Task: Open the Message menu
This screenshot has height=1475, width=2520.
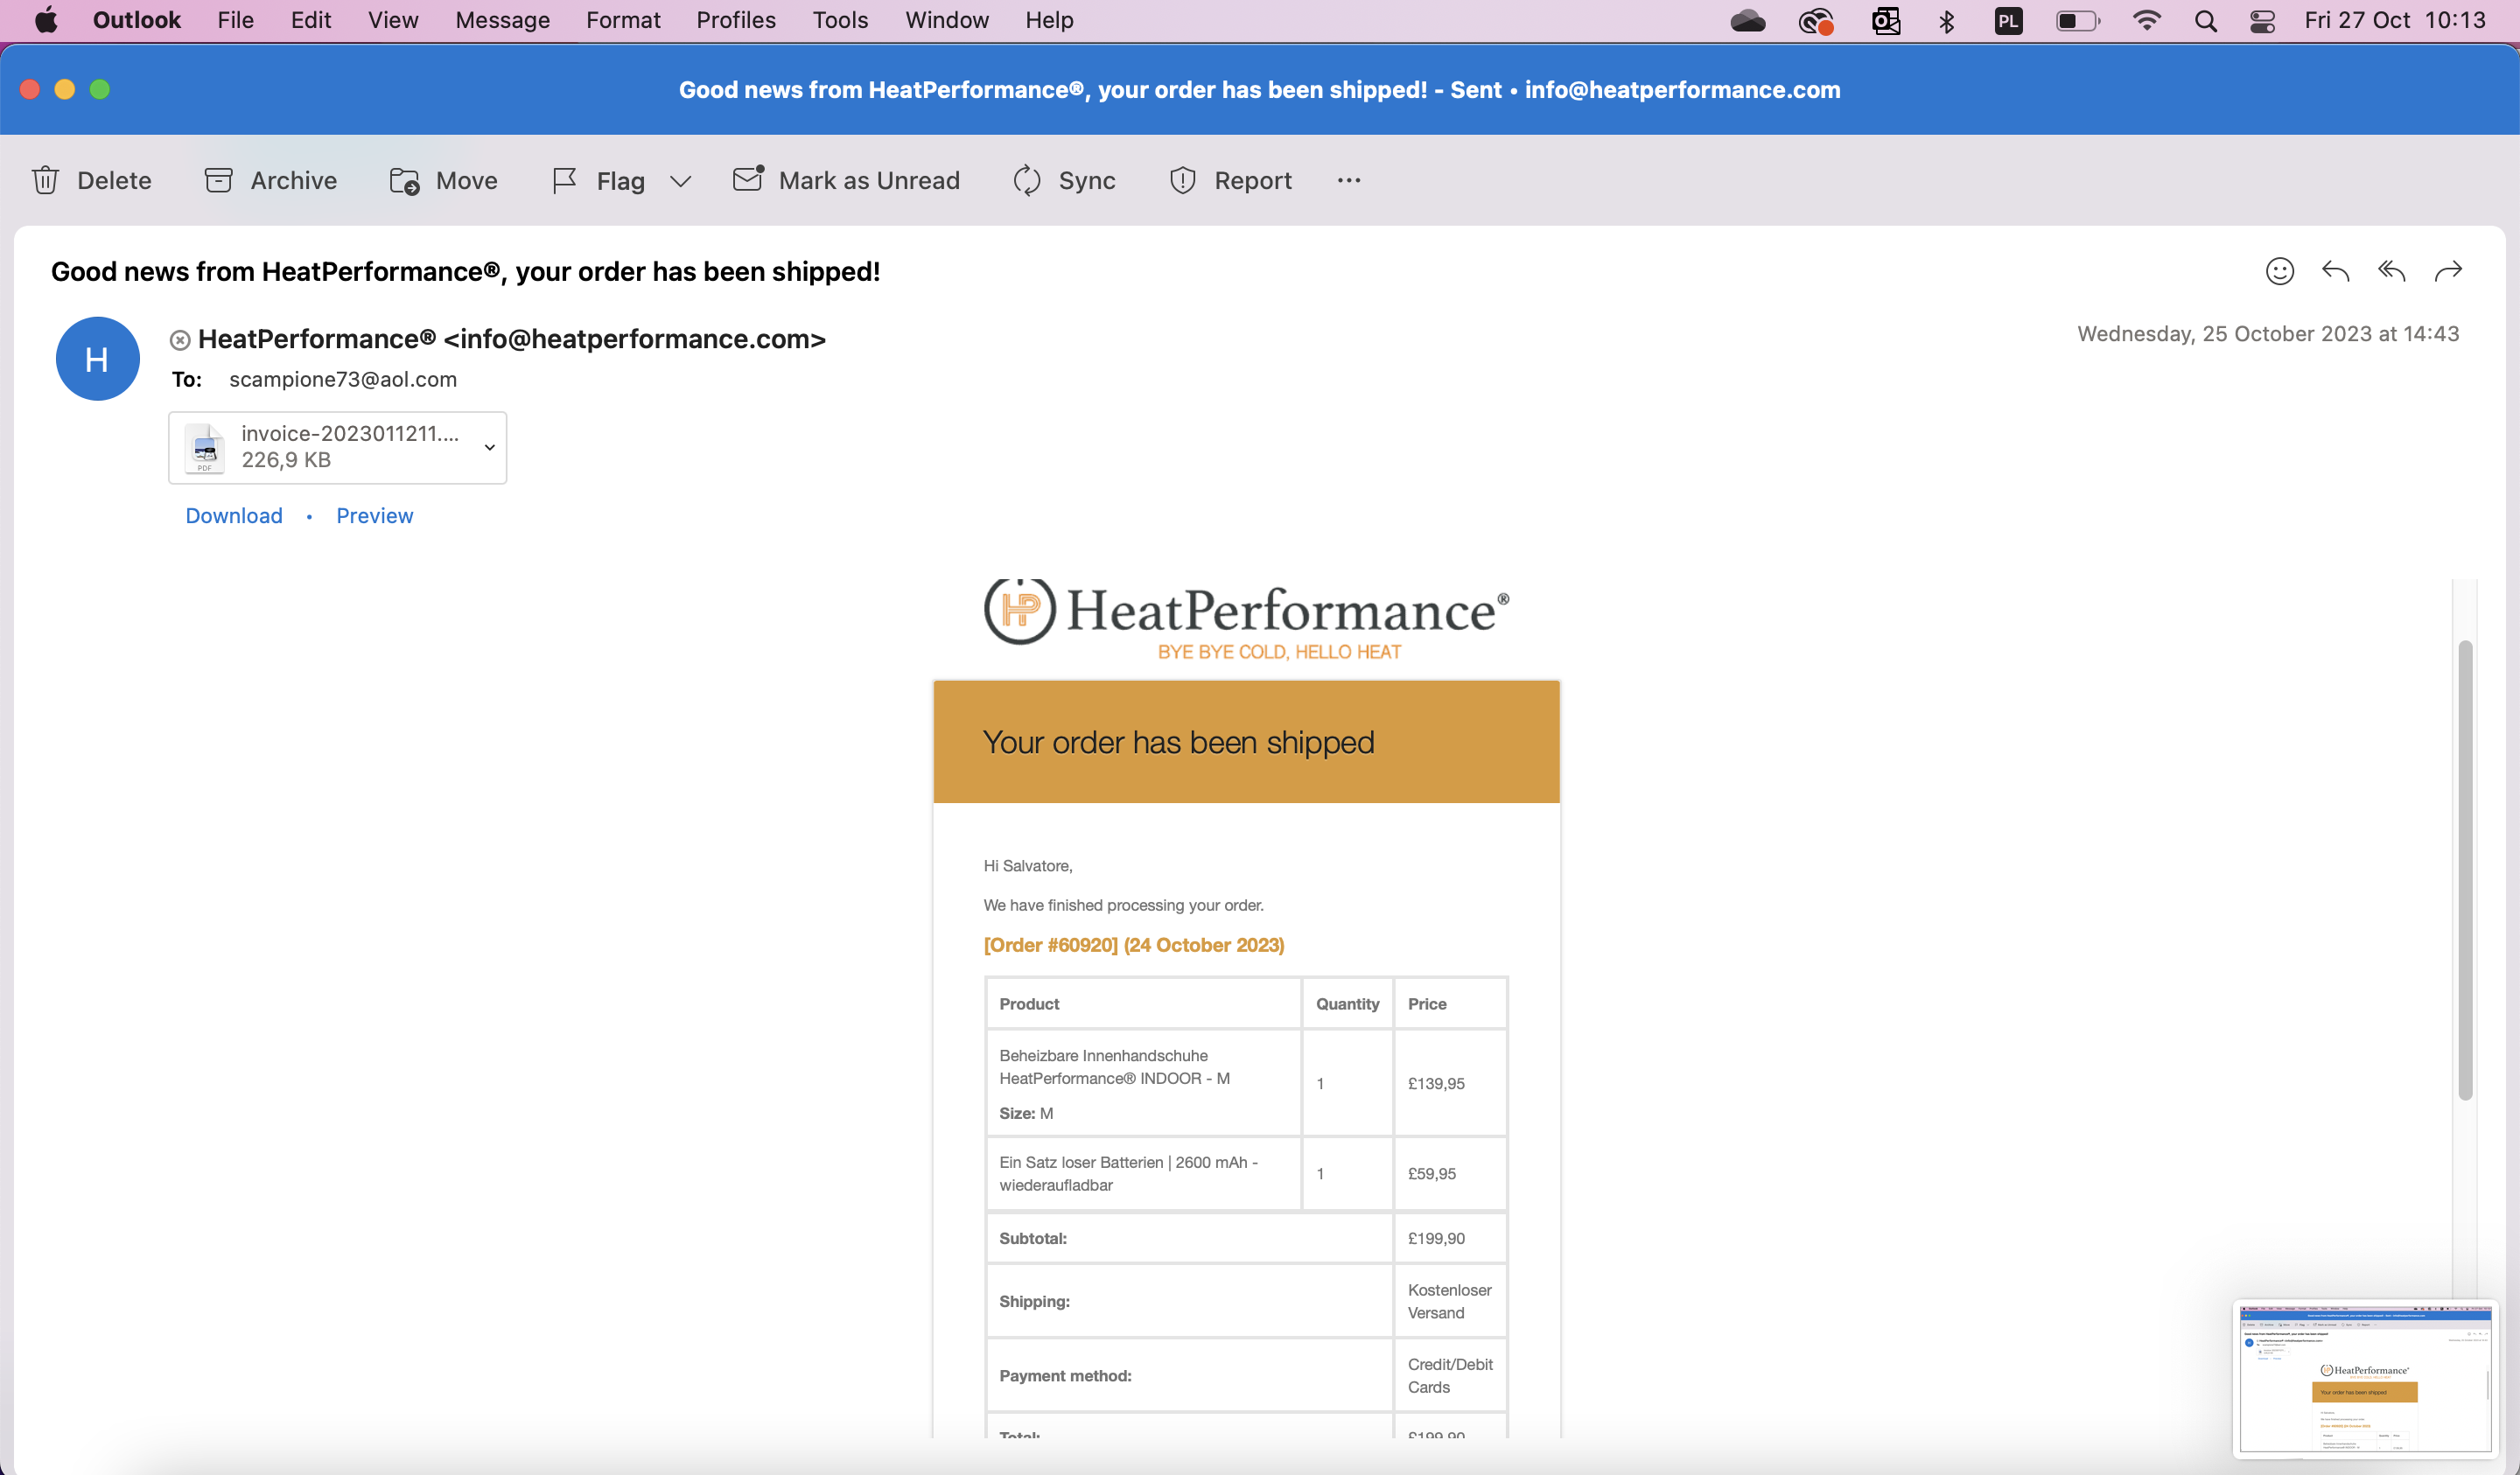Action: 502,20
